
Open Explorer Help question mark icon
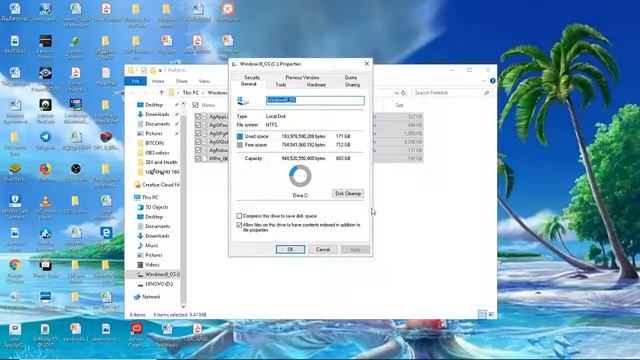pyautogui.click(x=492, y=81)
